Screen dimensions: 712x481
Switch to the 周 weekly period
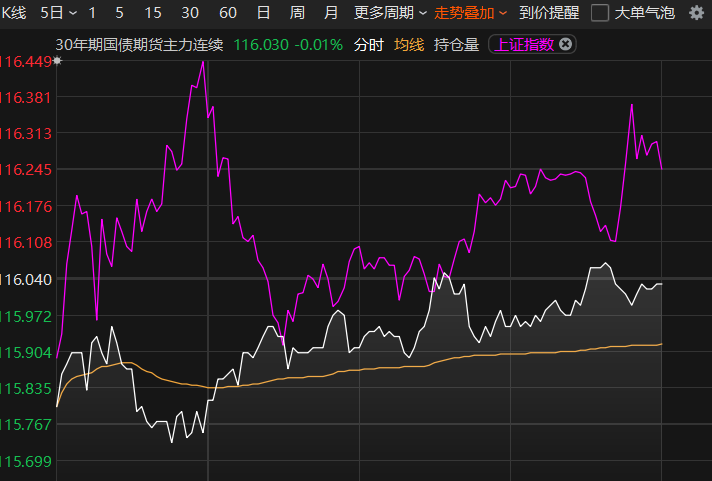[297, 13]
